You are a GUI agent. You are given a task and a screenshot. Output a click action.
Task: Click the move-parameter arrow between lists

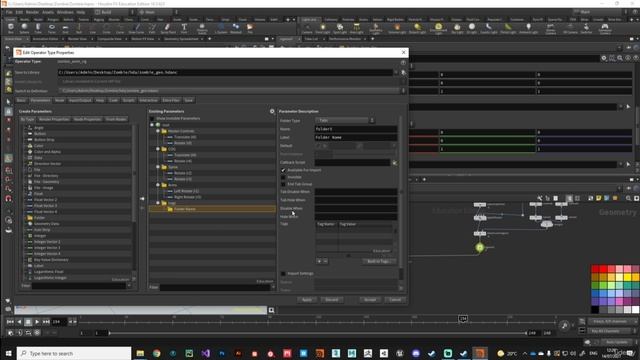(x=142, y=199)
